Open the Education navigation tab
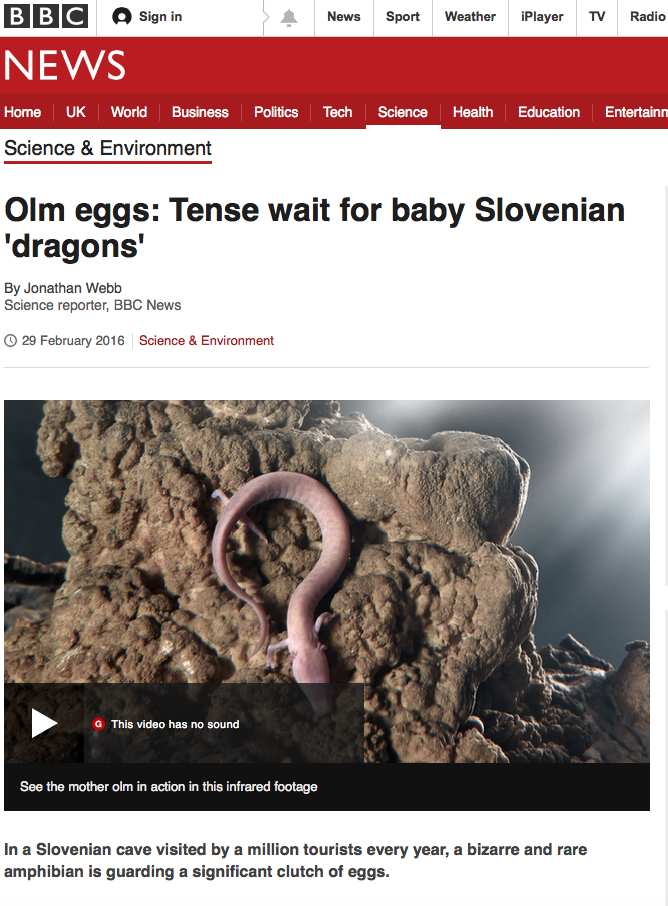Image resolution: width=668 pixels, height=906 pixels. (x=549, y=112)
